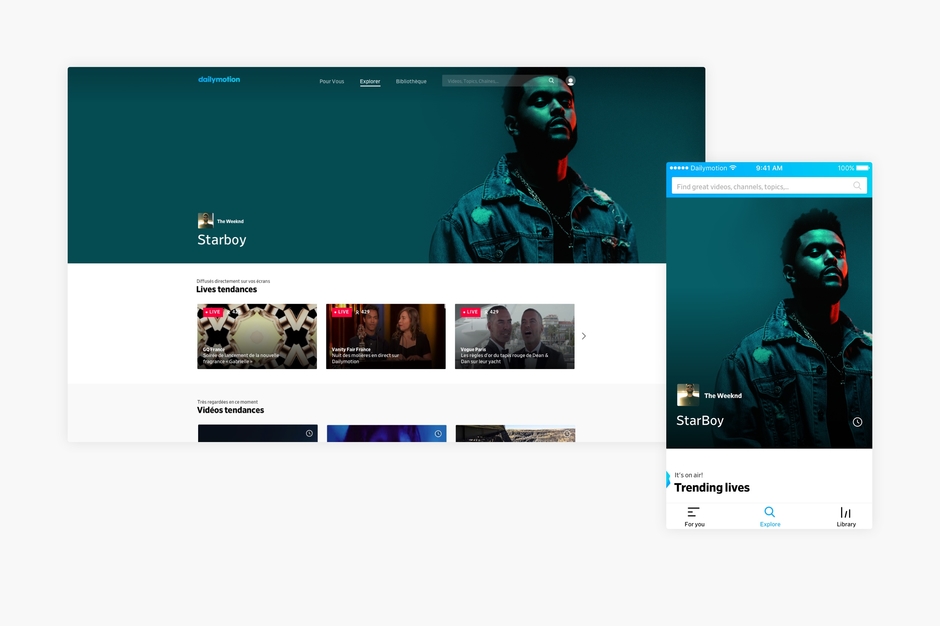The width and height of the screenshot is (940, 626).
Task: Click the dailymotion logo on desktop site
Action: click(219, 79)
